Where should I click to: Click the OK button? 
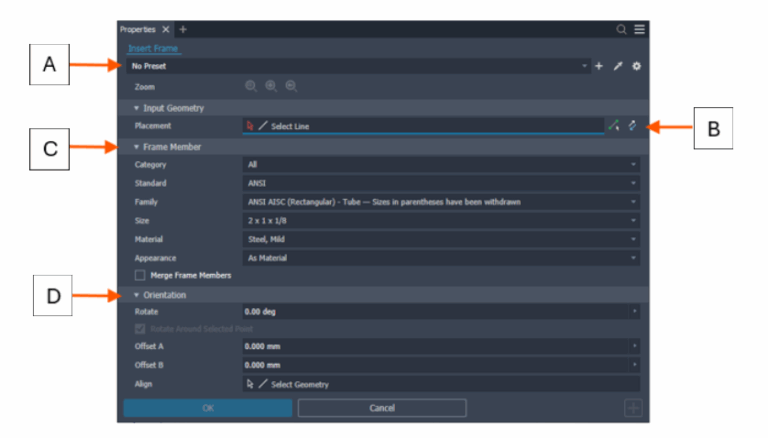coord(208,408)
